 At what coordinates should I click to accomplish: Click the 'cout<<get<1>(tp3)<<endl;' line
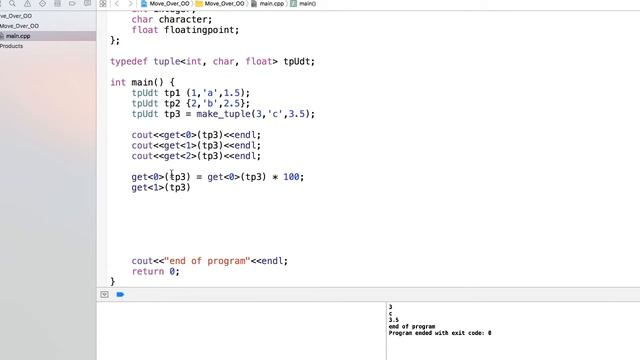click(x=196, y=145)
